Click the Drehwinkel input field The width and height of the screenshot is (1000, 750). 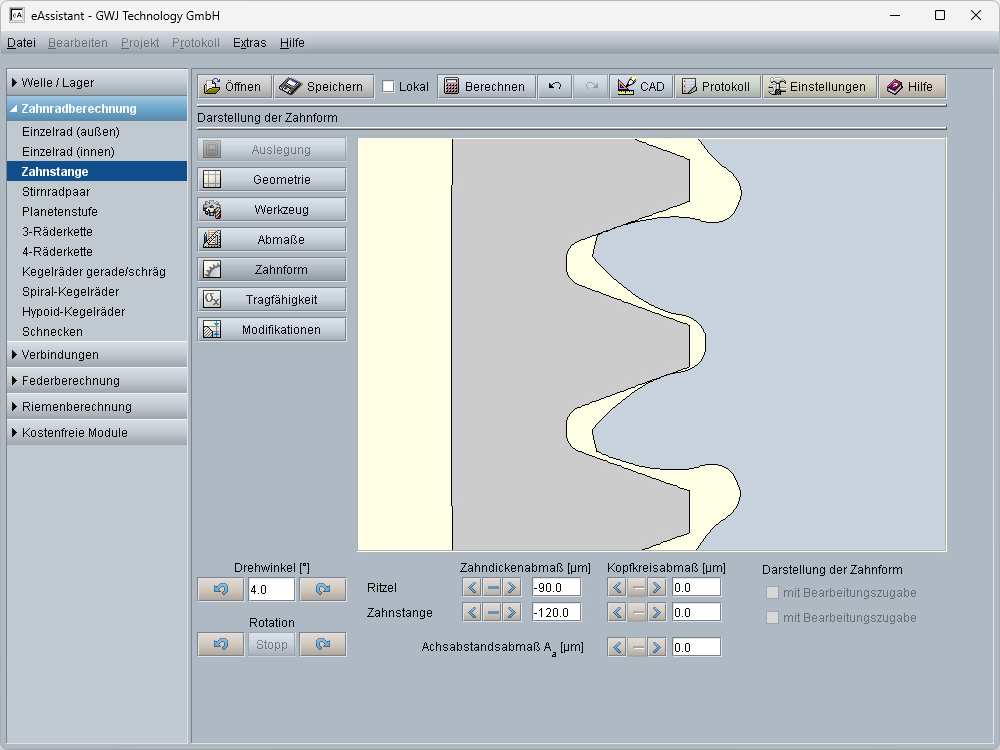271,590
